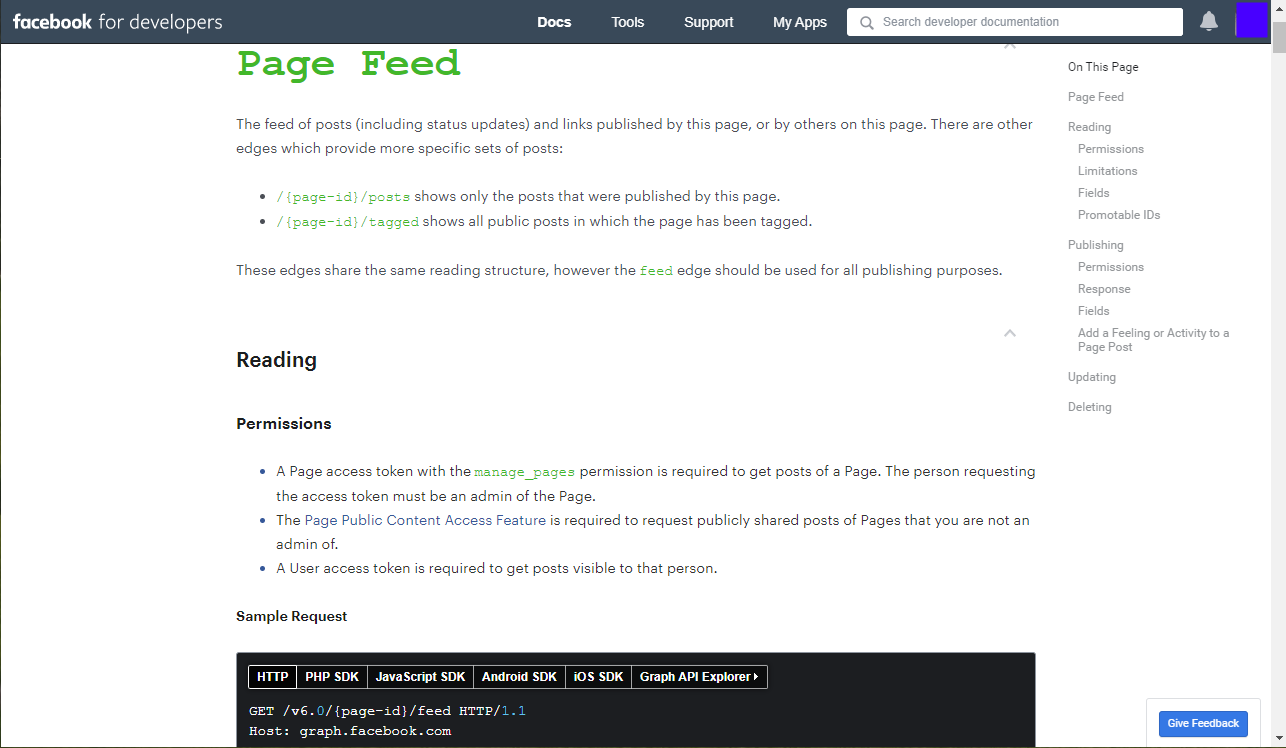Go to Promotable IDs in sidebar
The height and width of the screenshot is (748, 1286).
(1119, 215)
